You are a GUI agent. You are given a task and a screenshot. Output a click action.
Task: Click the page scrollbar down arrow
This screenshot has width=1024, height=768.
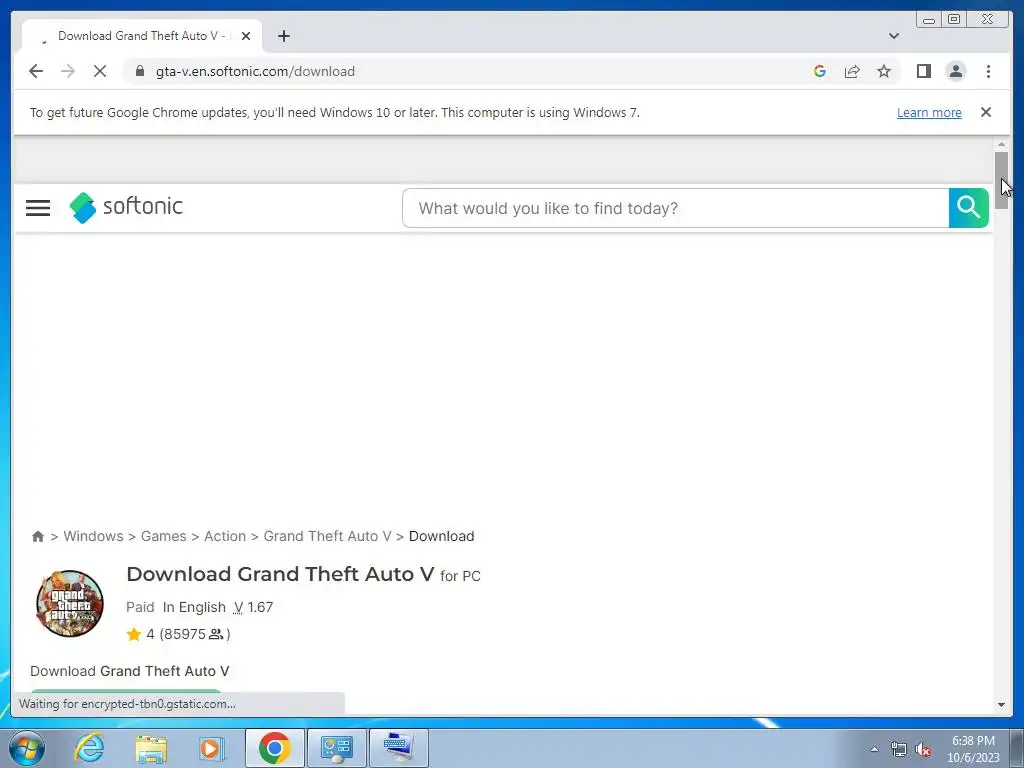click(x=1001, y=705)
